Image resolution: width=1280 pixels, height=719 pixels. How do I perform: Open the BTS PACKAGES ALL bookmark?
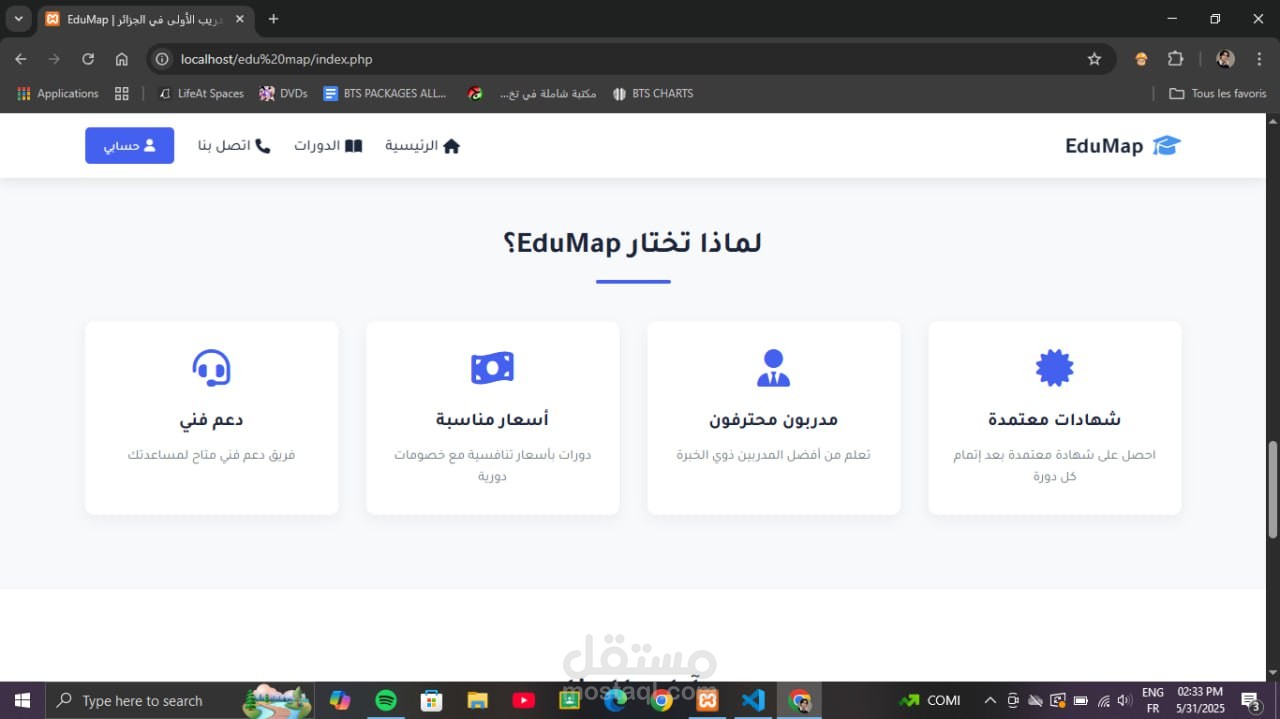385,93
